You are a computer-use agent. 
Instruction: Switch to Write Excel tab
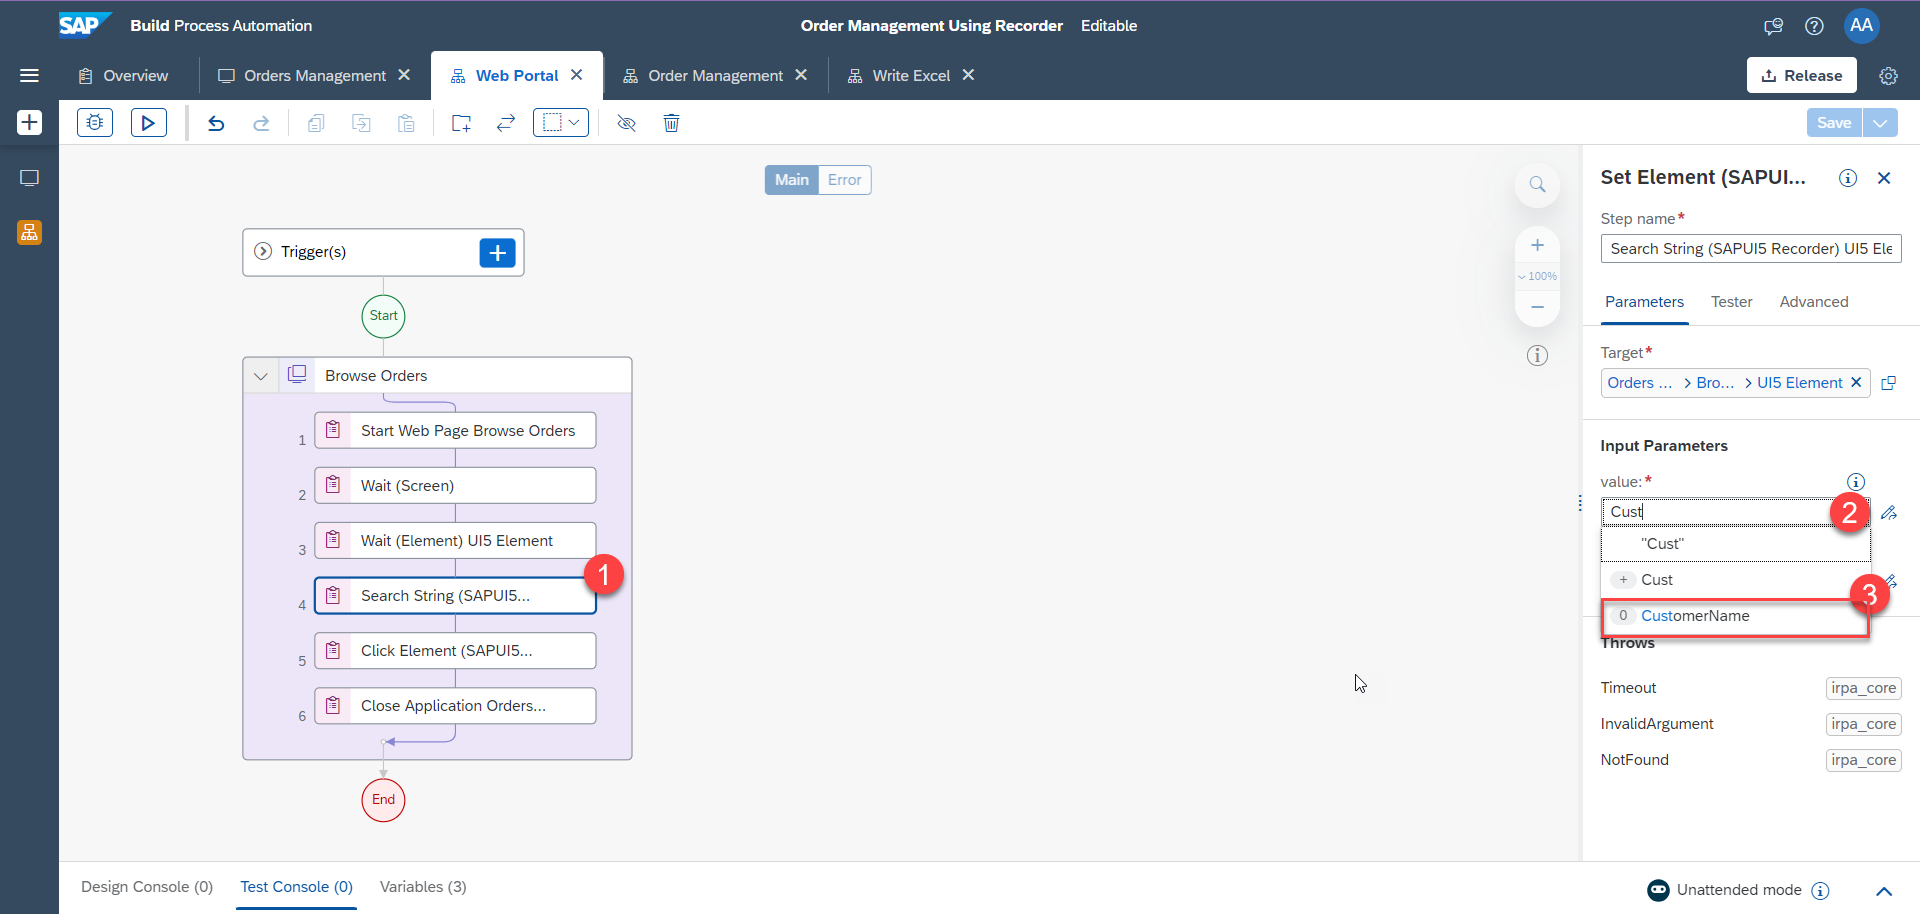point(899,76)
